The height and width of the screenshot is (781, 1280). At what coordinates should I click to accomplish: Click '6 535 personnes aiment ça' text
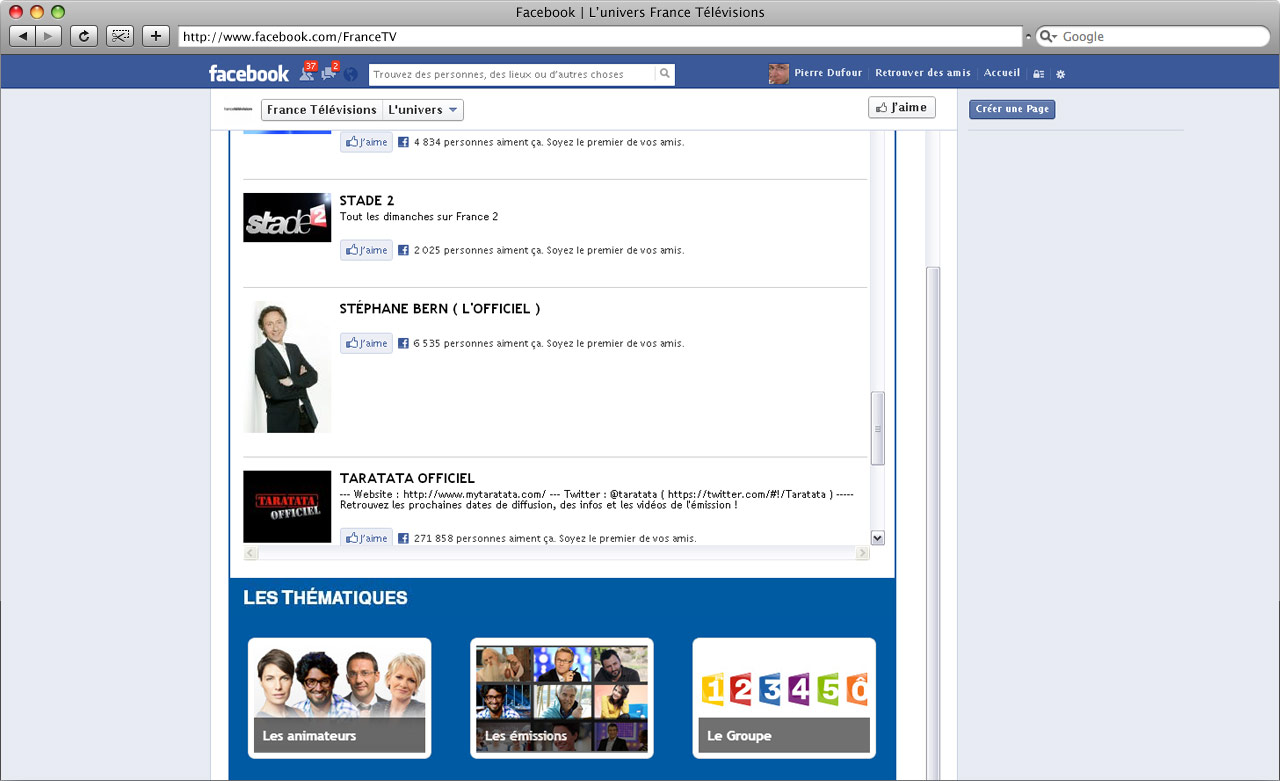(x=478, y=343)
